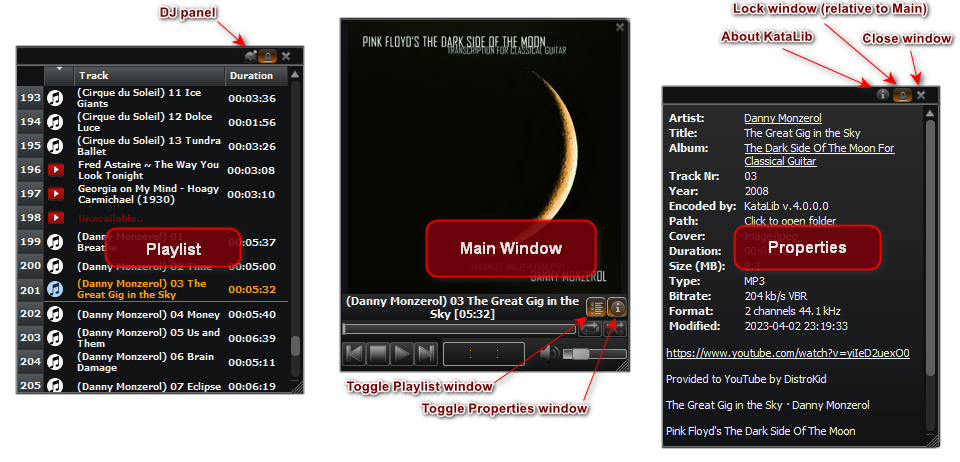Click the time display box
This screenshot has width=960, height=462.
click(484, 354)
